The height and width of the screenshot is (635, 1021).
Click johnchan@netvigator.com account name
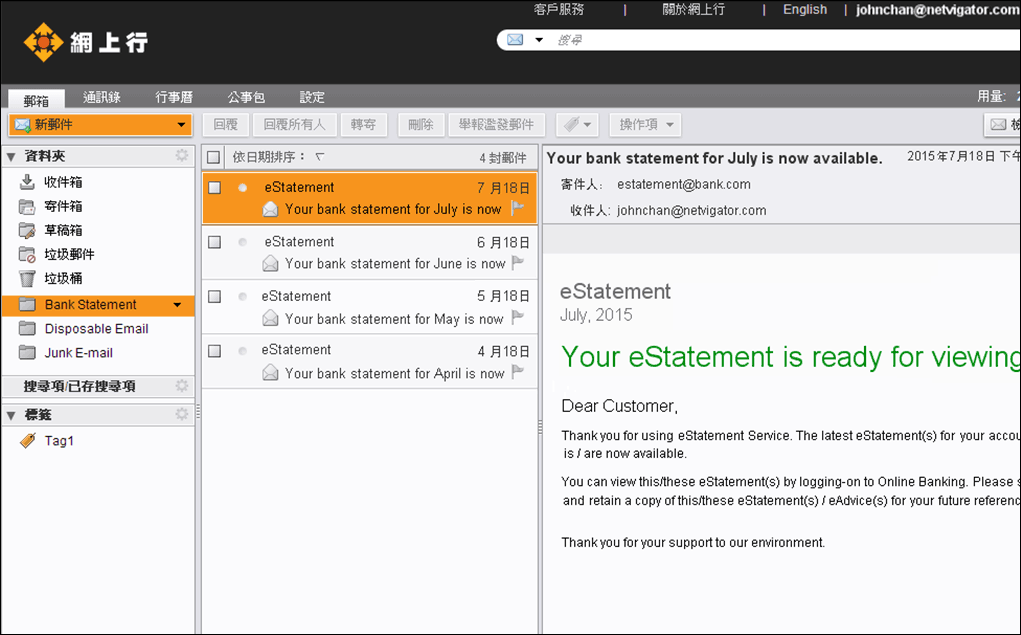point(938,10)
